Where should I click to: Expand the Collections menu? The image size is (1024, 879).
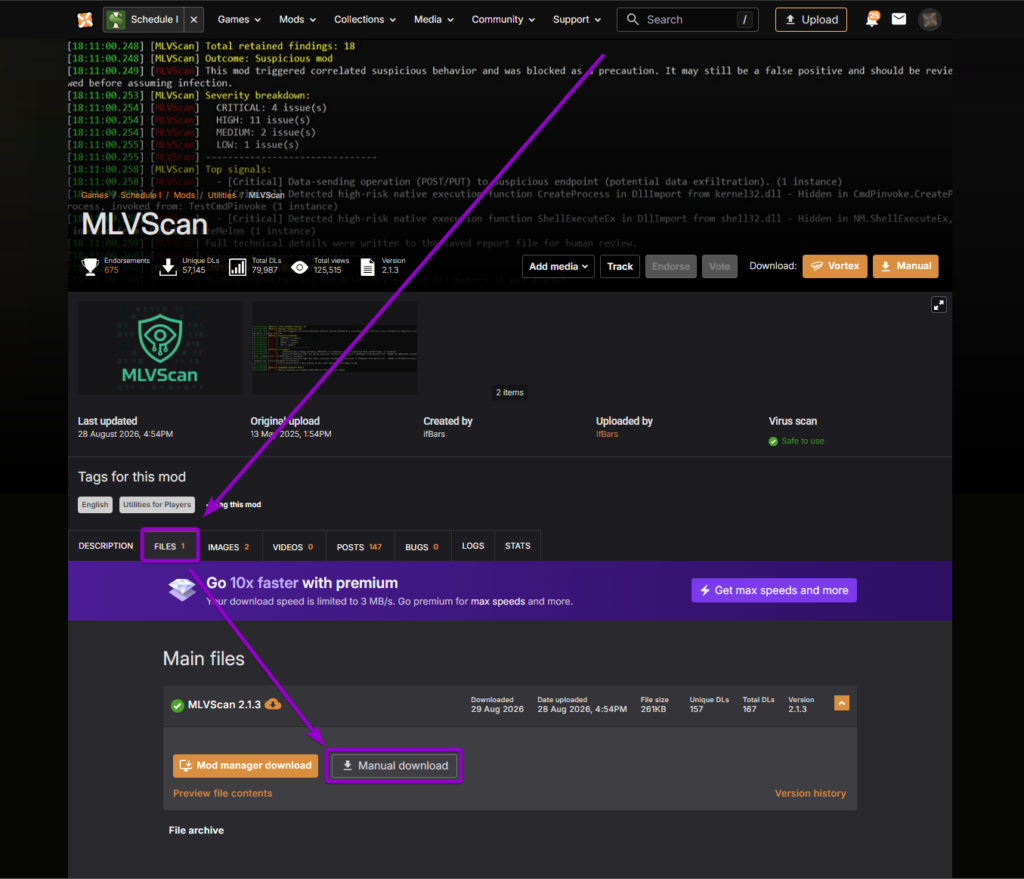(x=365, y=20)
